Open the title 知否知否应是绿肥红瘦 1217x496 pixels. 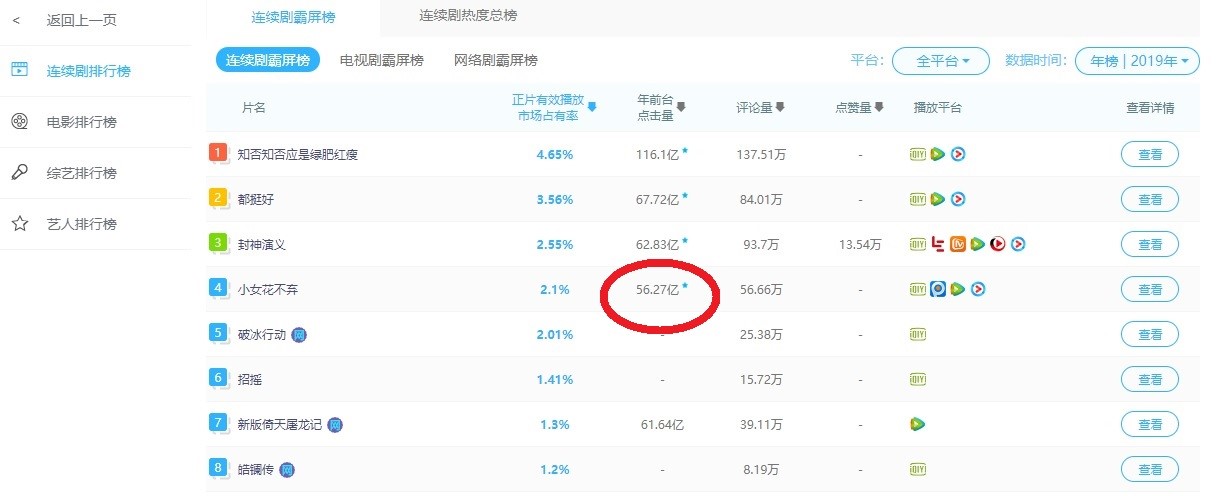(x=297, y=154)
